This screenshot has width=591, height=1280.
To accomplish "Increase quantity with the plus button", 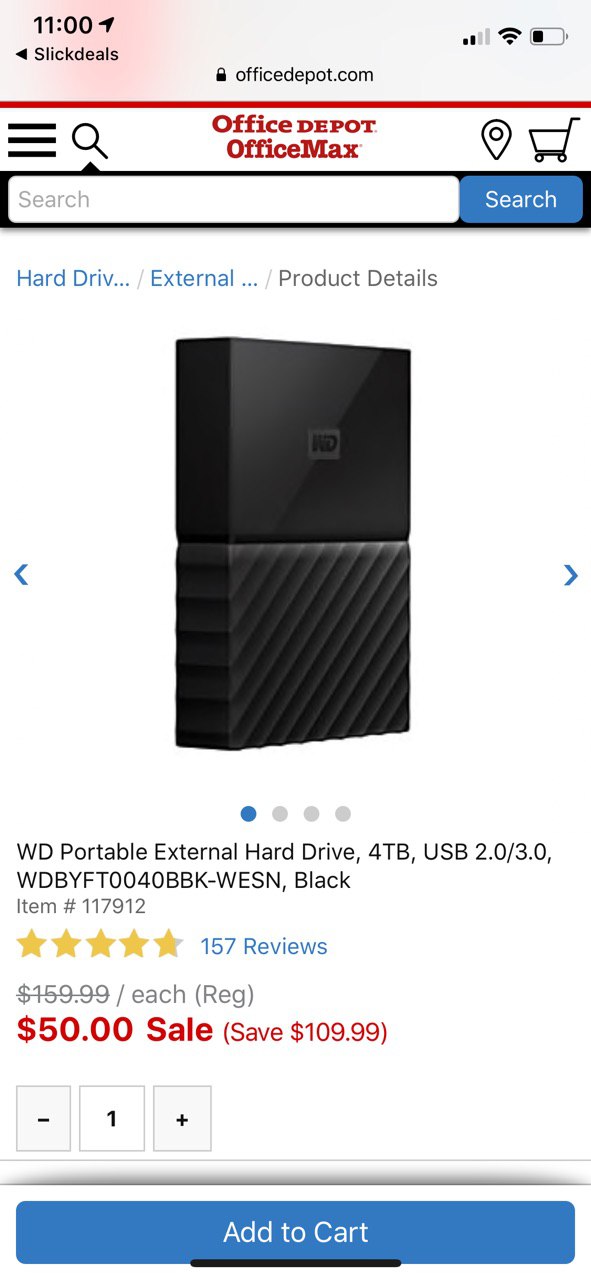I will click(x=182, y=1119).
